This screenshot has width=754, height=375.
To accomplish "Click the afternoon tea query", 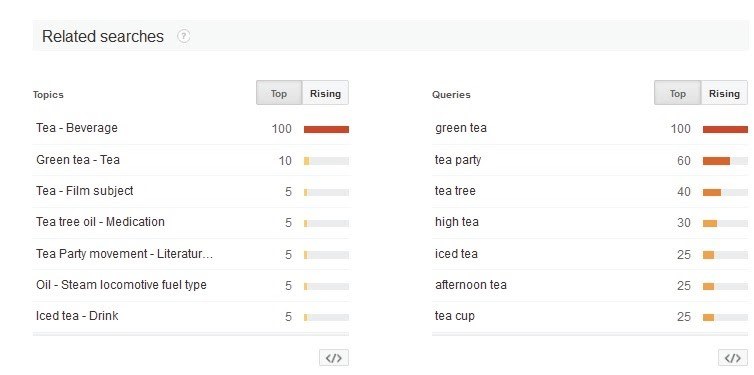I will tap(471, 285).
